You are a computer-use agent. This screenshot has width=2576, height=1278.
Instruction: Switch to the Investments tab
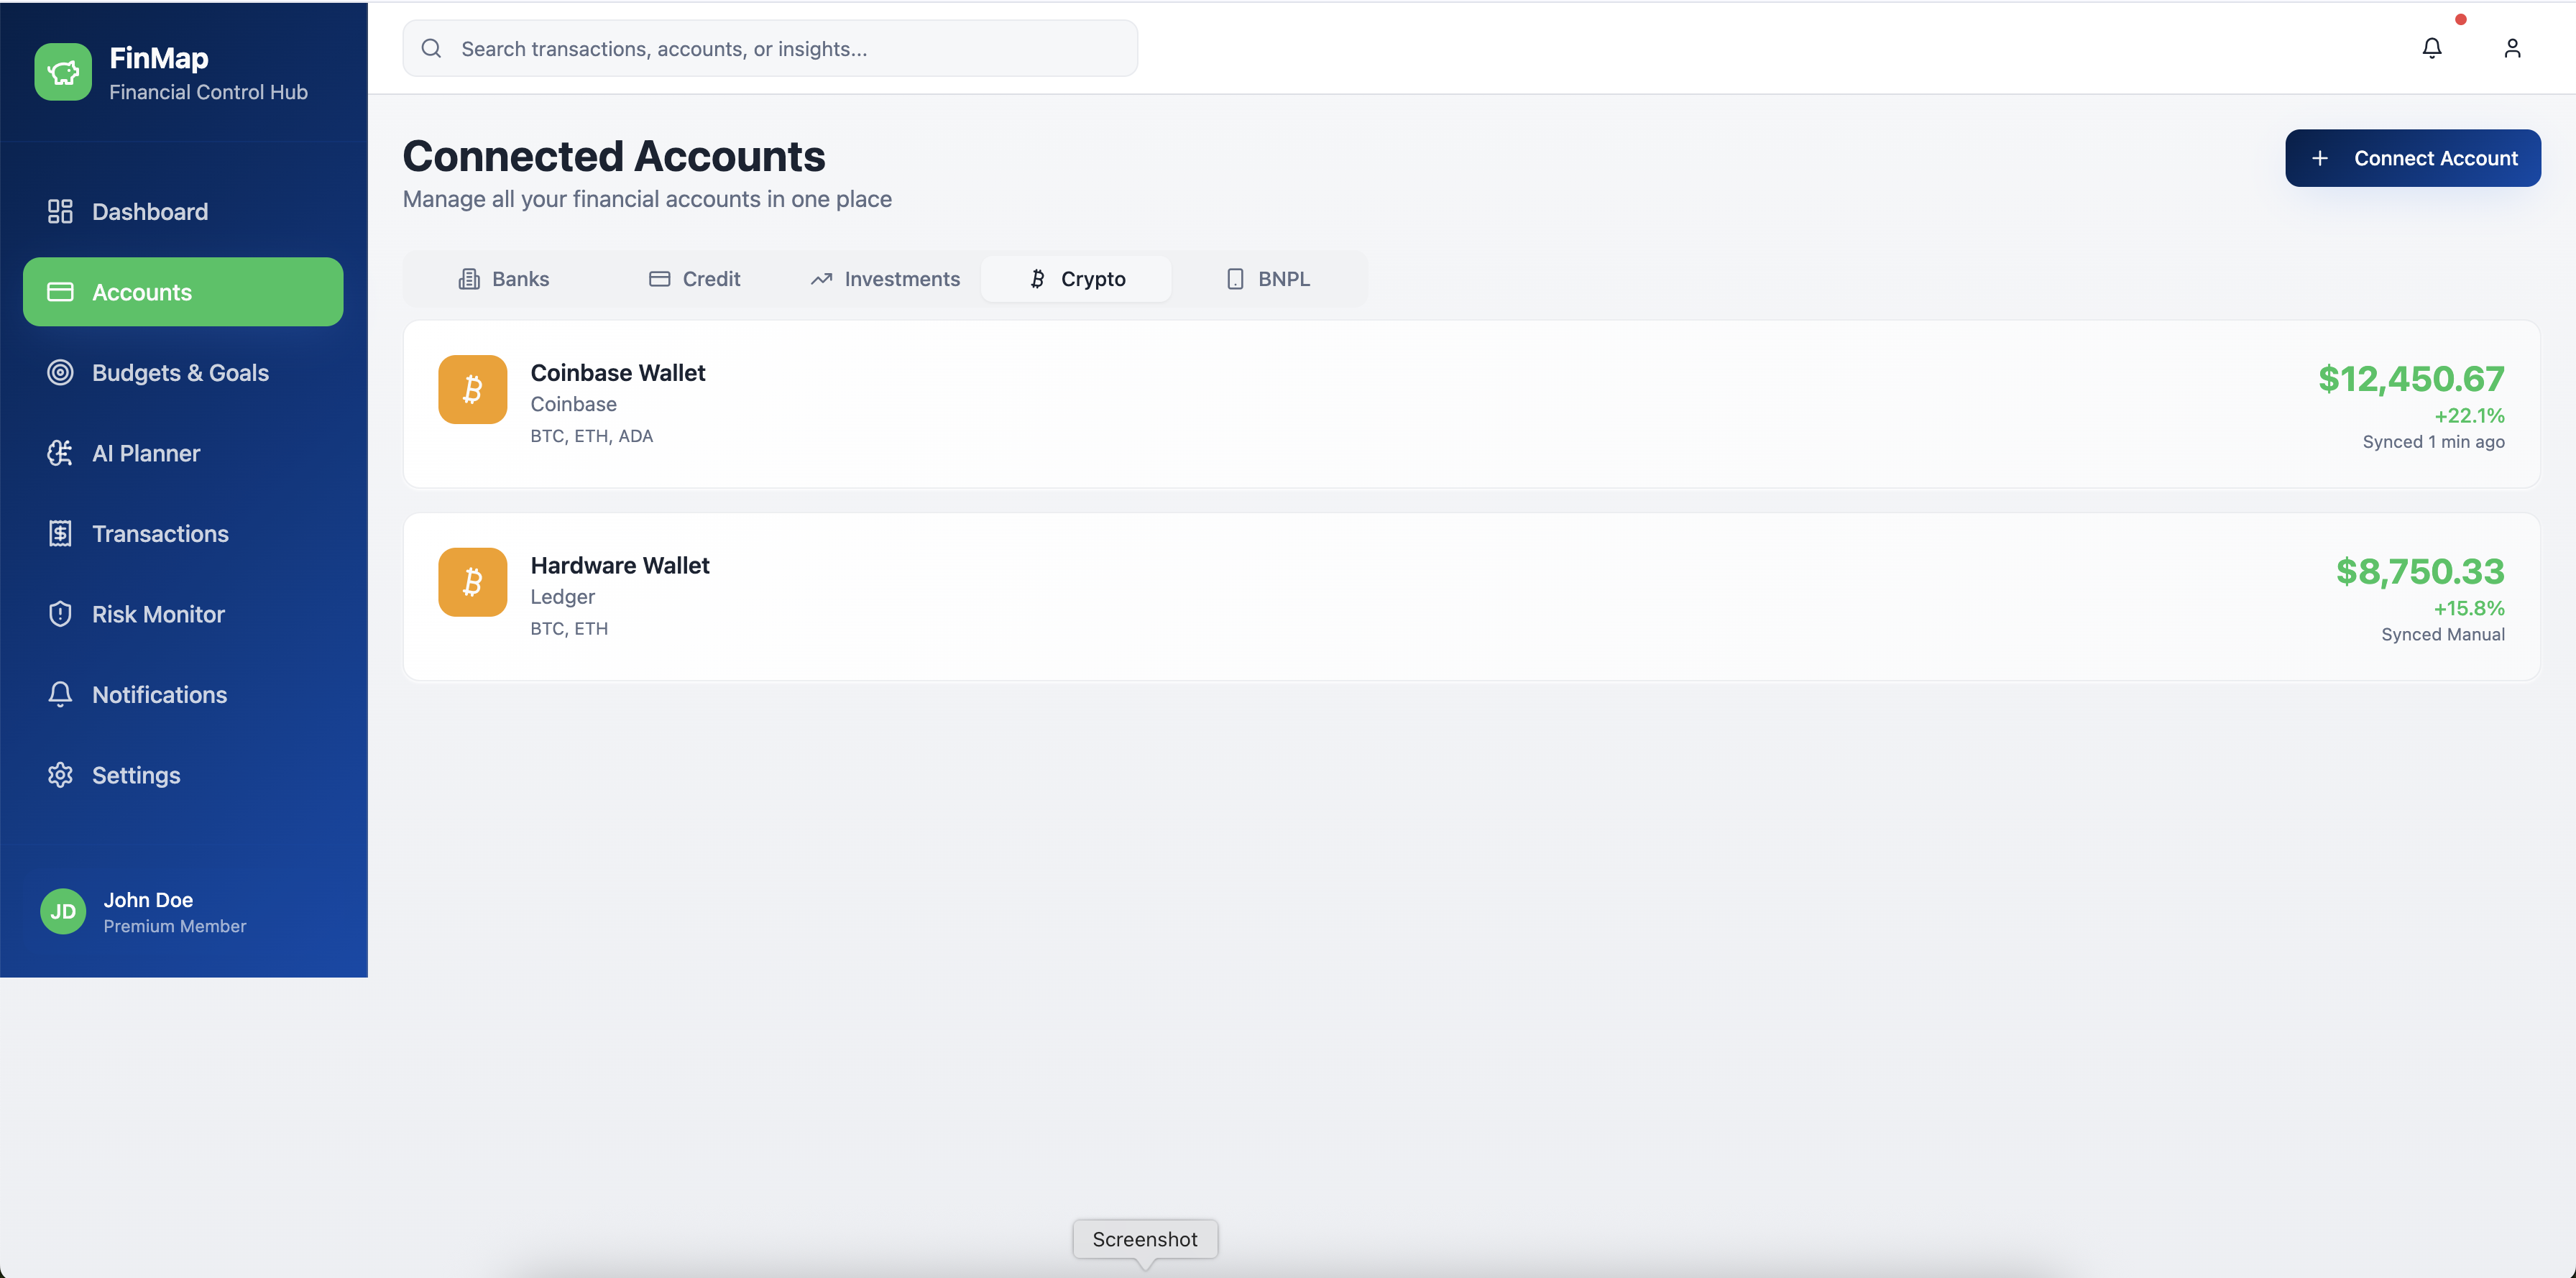885,279
